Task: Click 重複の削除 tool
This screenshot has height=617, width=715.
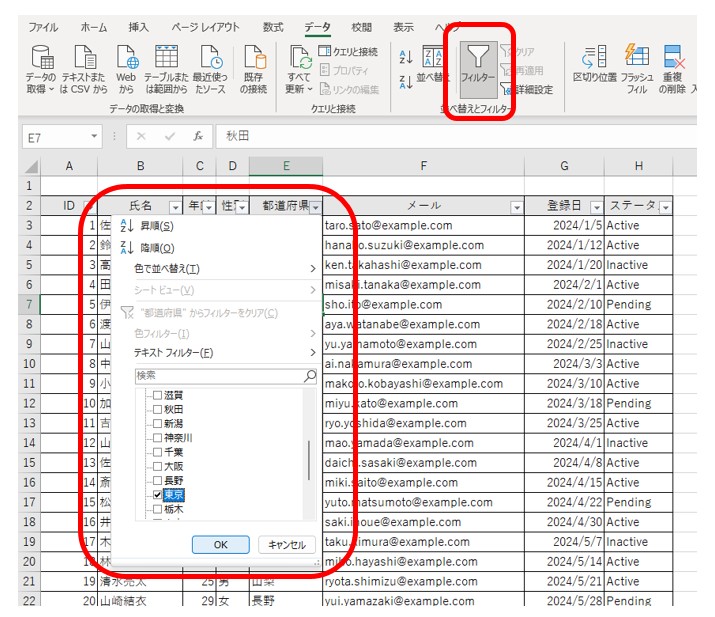Action: point(672,69)
